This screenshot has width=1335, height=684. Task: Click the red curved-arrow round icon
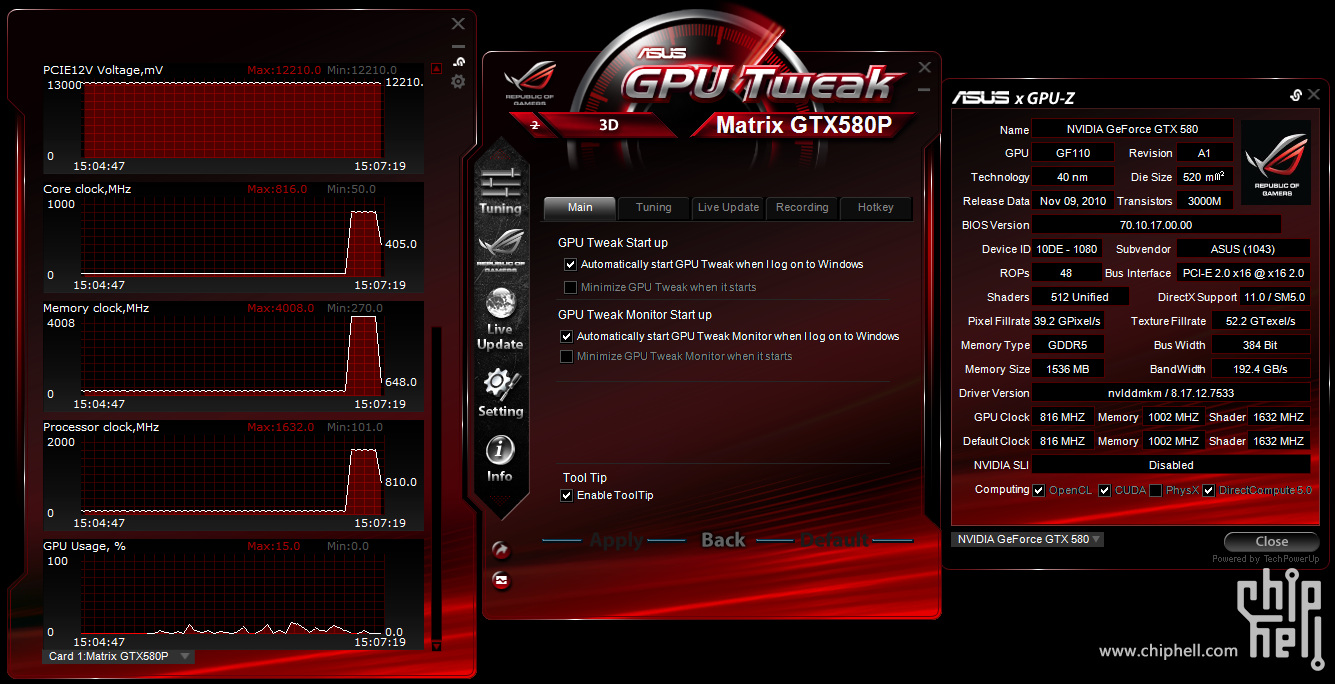pos(501,550)
